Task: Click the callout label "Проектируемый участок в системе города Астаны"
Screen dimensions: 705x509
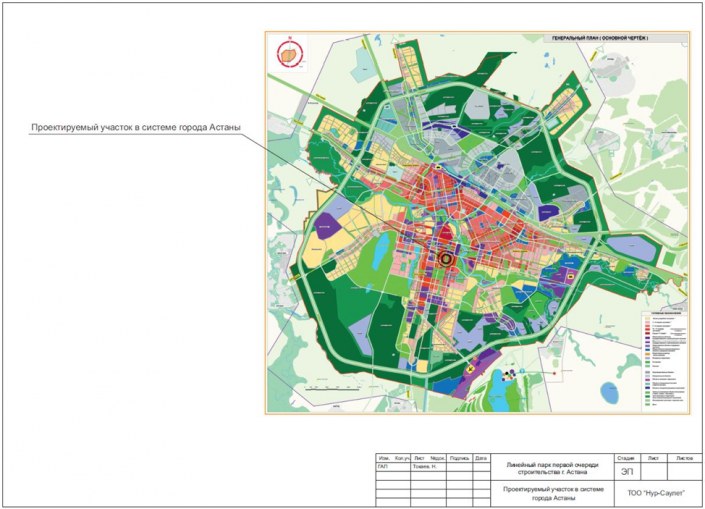Action: pos(135,128)
